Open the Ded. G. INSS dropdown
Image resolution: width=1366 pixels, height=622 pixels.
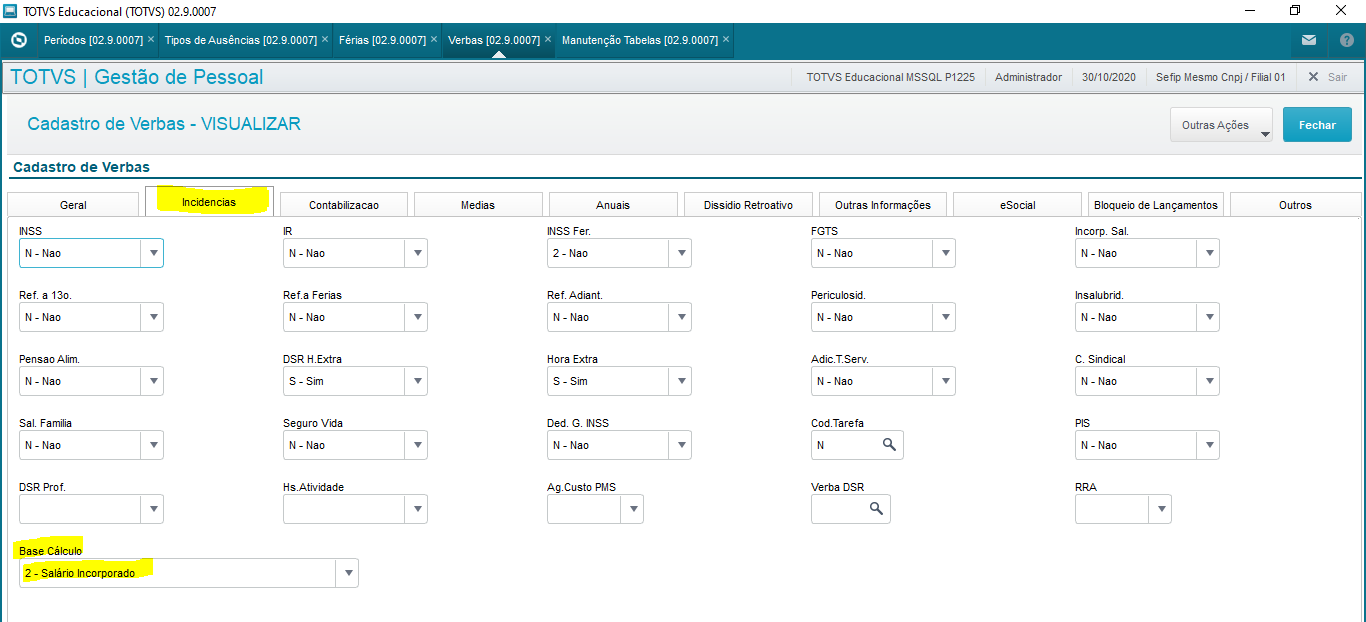pyautogui.click(x=681, y=445)
